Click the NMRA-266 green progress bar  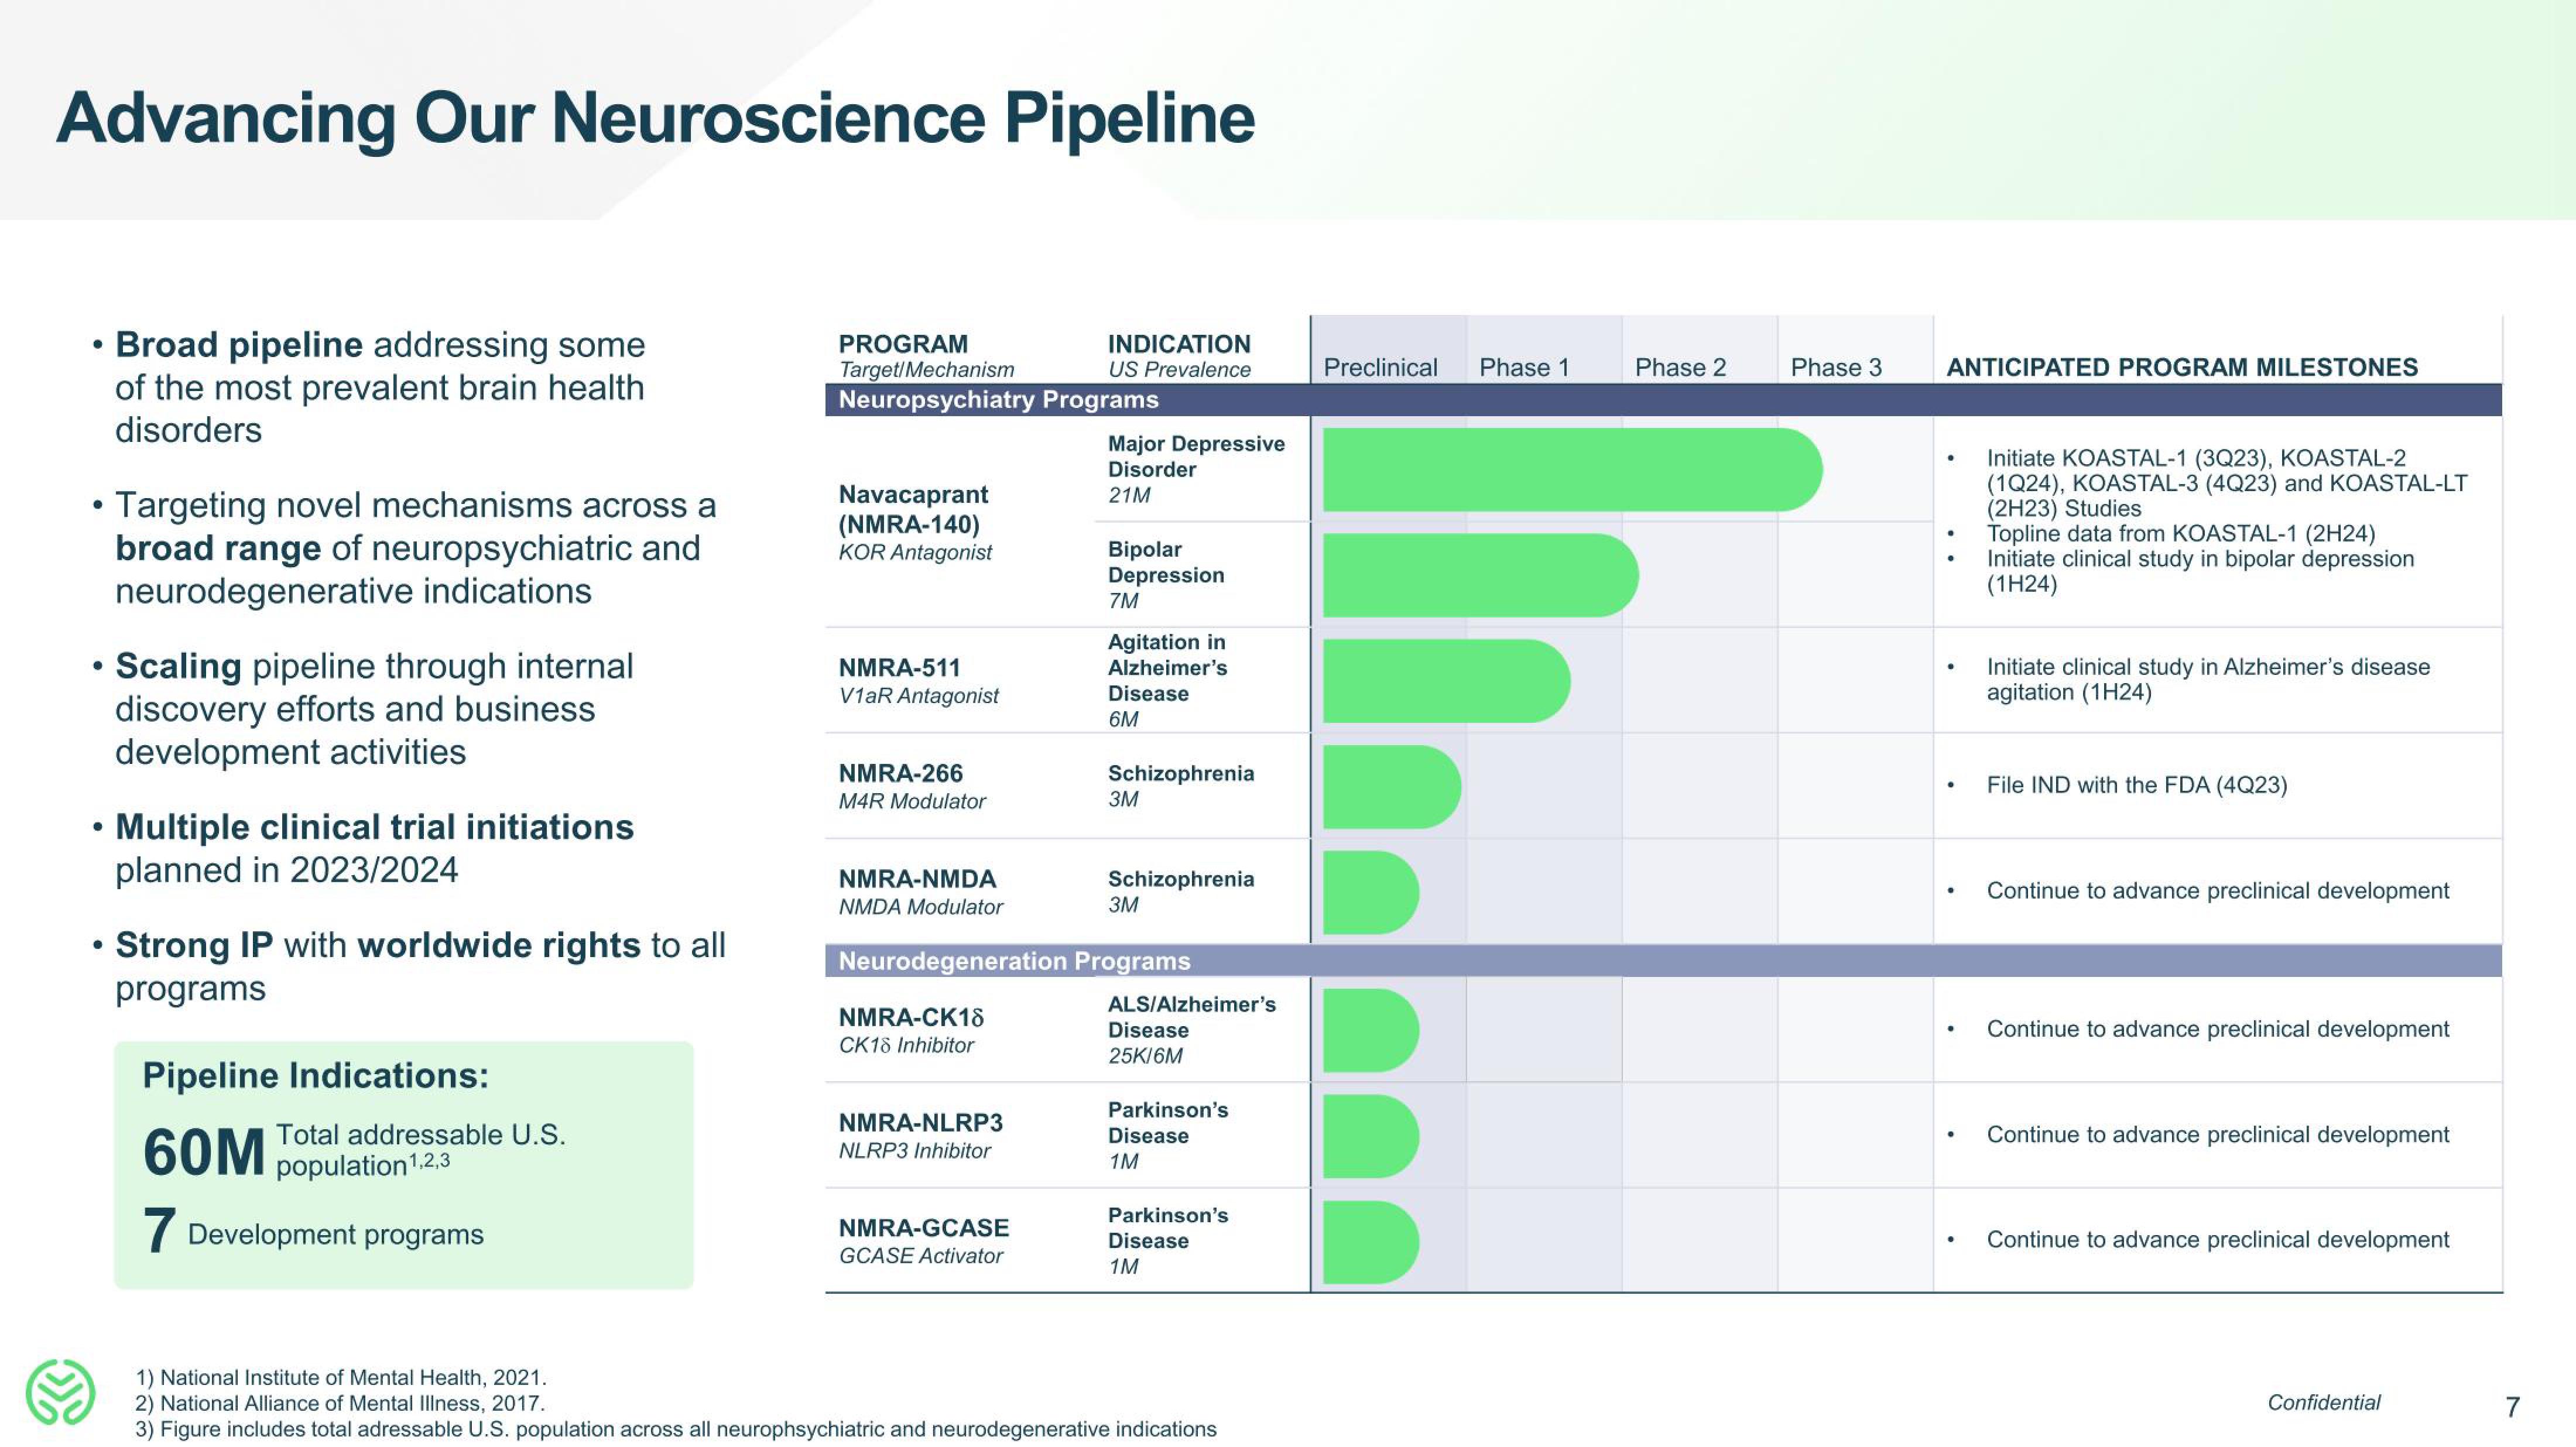pos(1391,787)
